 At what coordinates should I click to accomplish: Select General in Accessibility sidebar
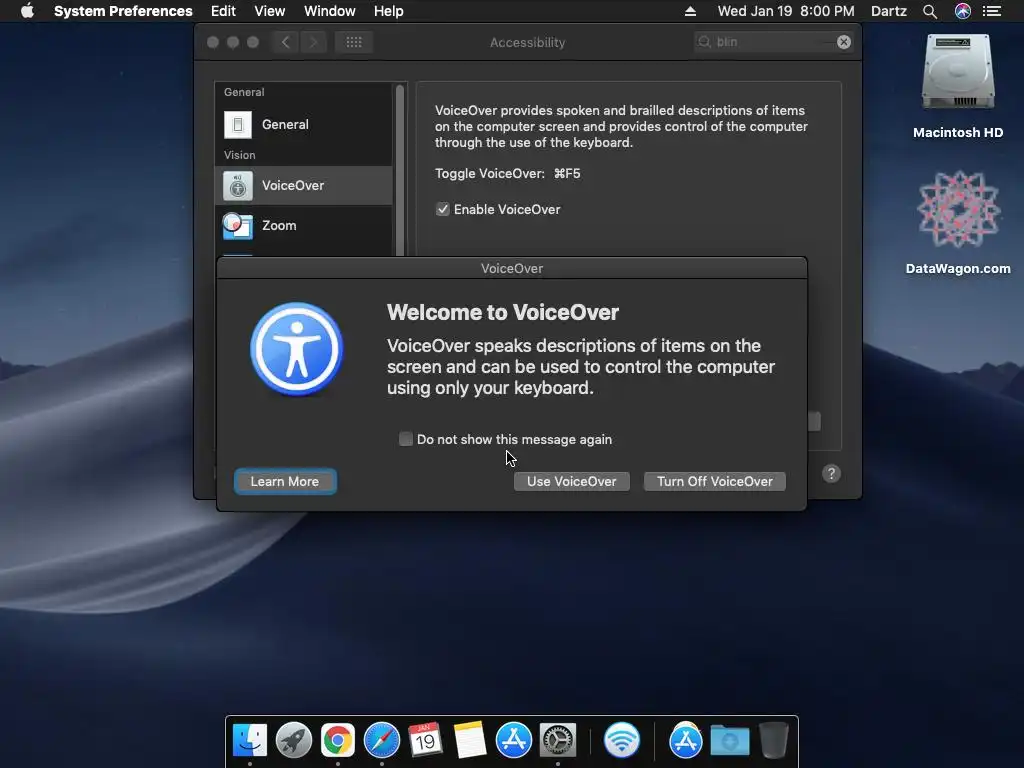point(304,124)
